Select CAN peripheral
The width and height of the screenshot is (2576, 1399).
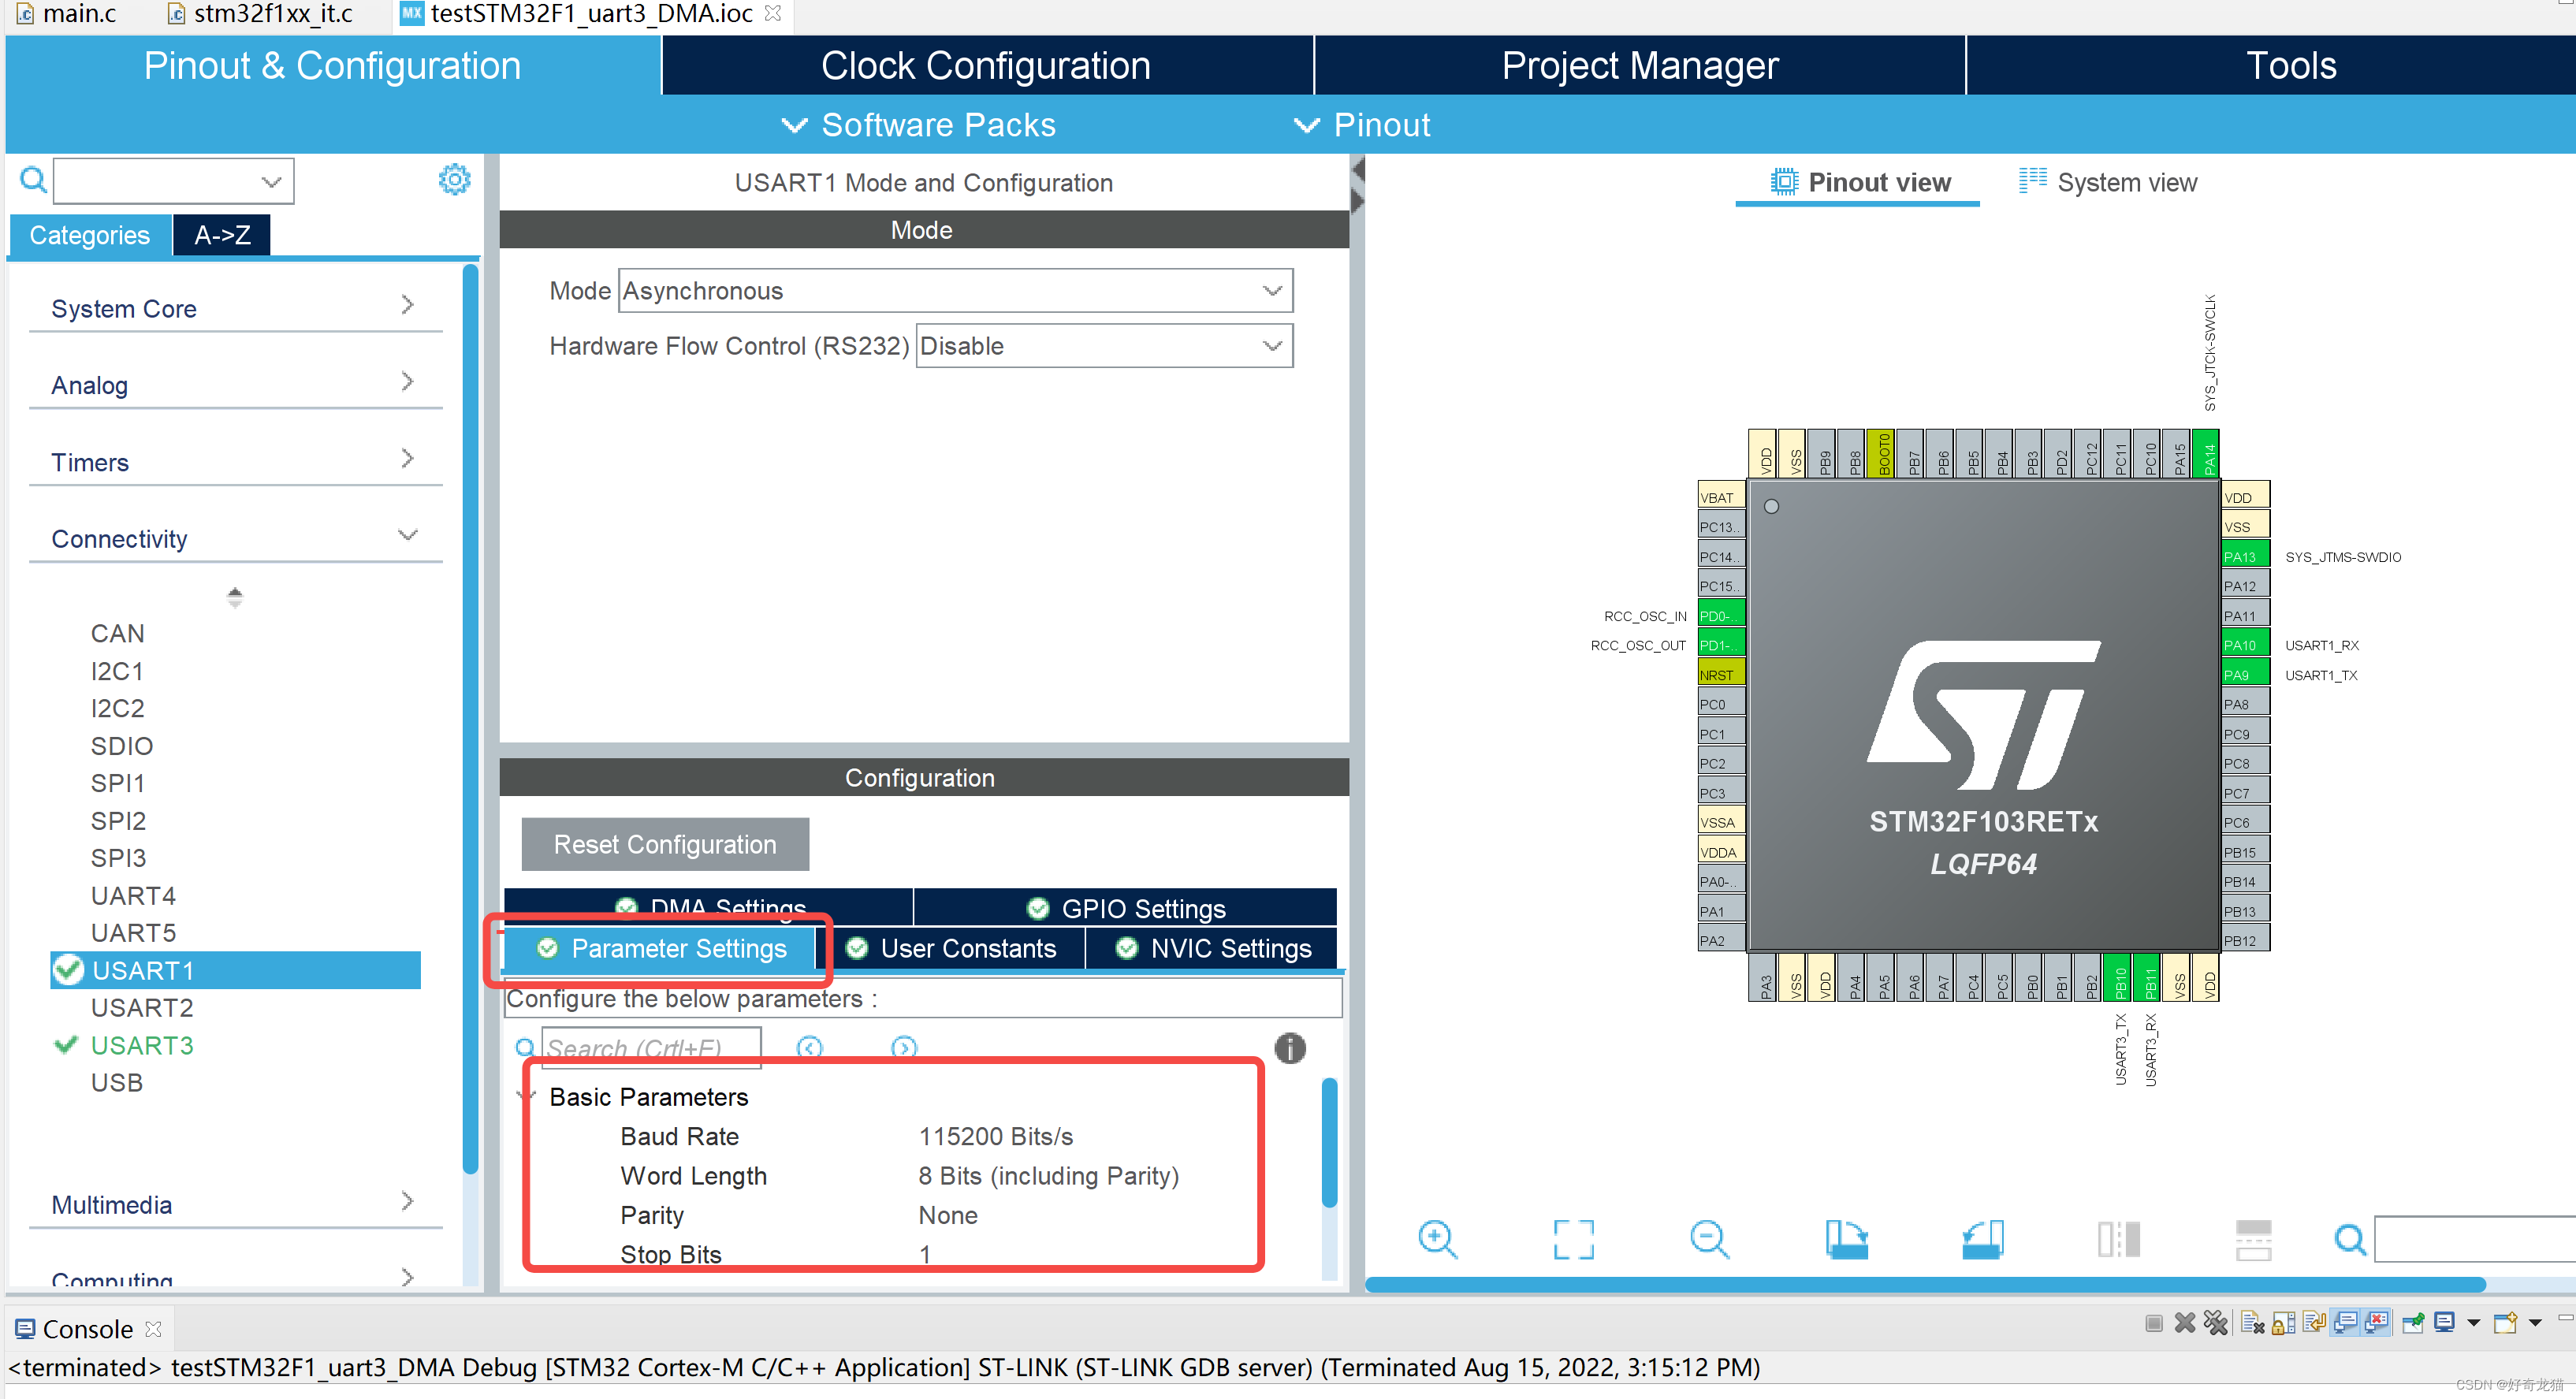118,633
